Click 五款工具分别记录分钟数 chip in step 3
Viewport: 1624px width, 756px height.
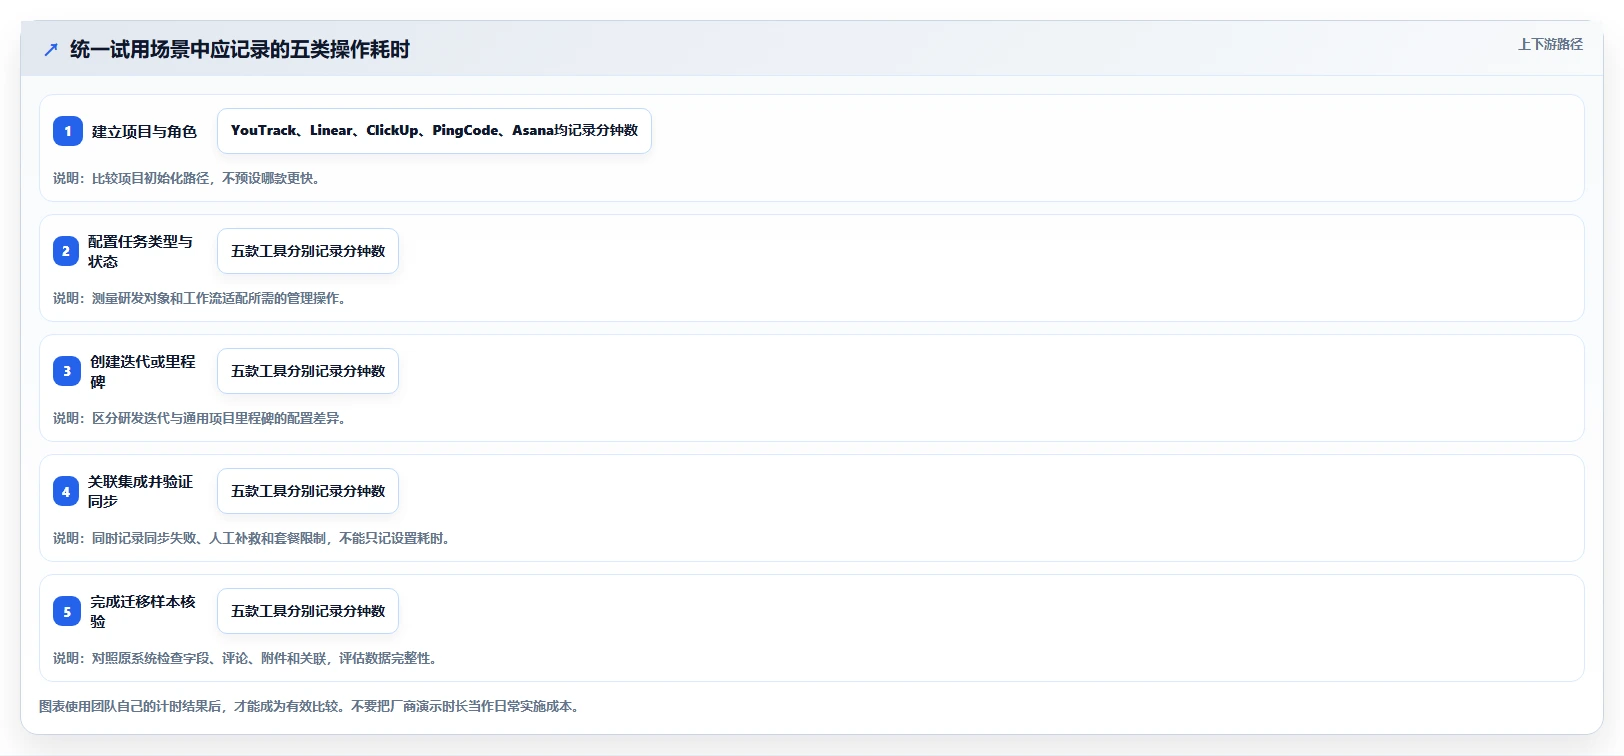point(308,371)
